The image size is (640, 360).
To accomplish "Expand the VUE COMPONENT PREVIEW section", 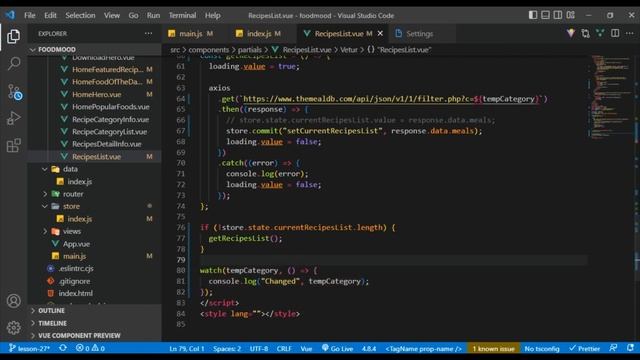I will coord(95,336).
